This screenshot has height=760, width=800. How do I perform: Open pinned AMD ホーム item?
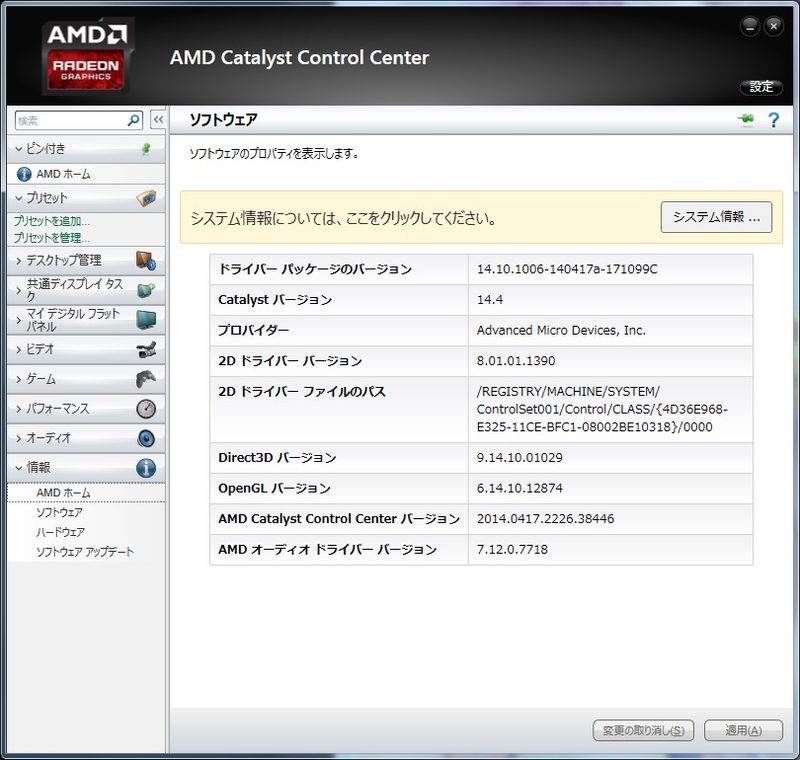click(x=86, y=174)
